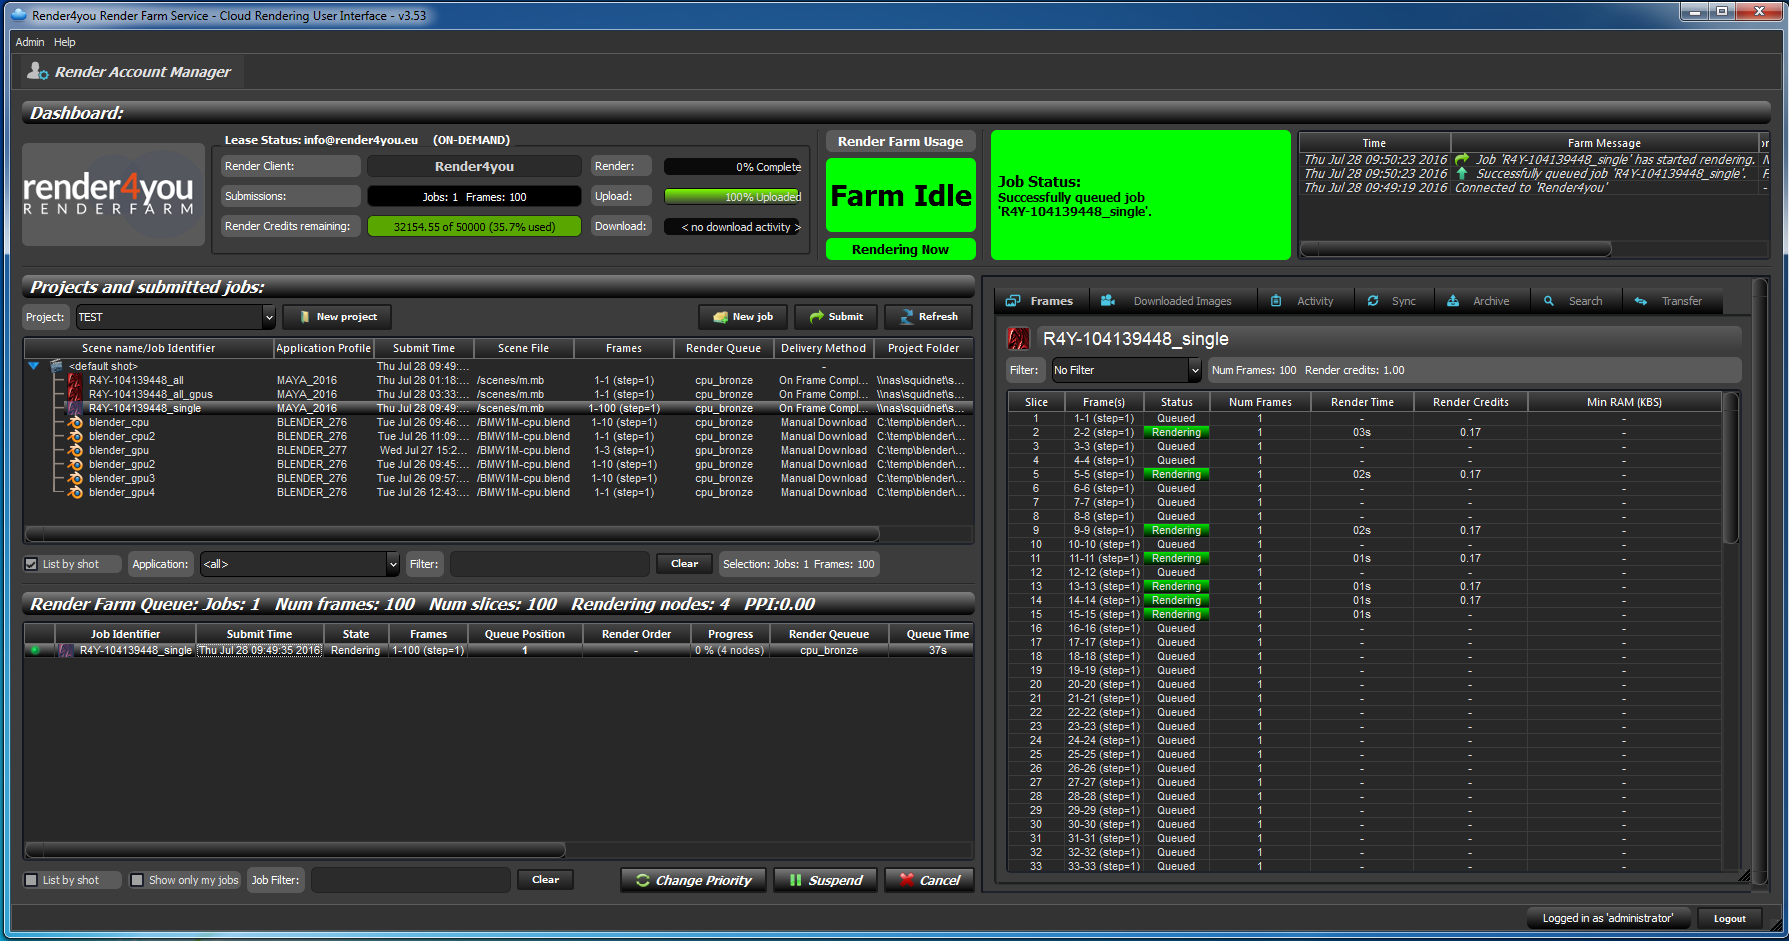Click the Render Account Manager user icon
The width and height of the screenshot is (1789, 941).
point(38,71)
